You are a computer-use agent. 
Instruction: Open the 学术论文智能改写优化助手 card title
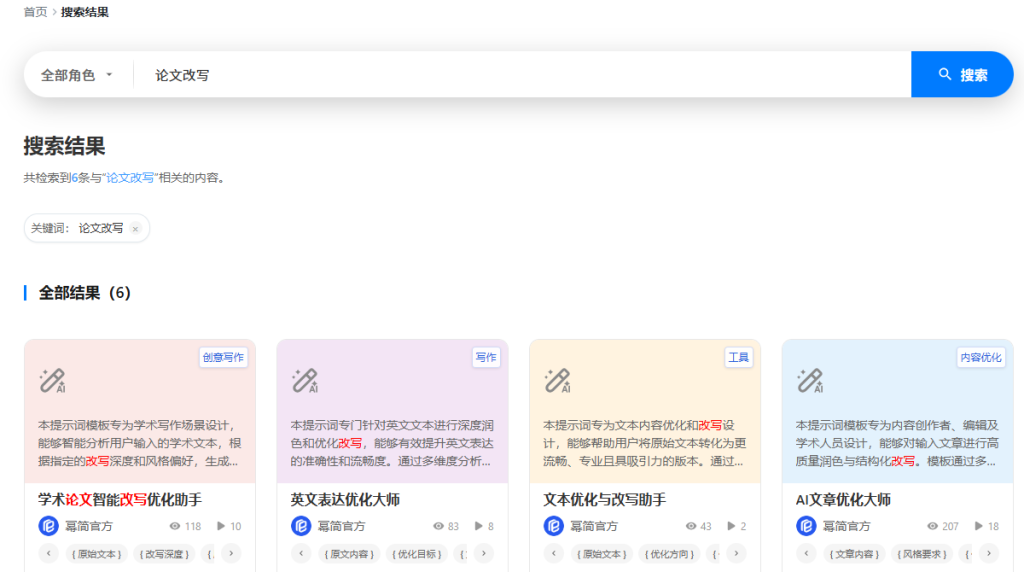pyautogui.click(x=120, y=500)
